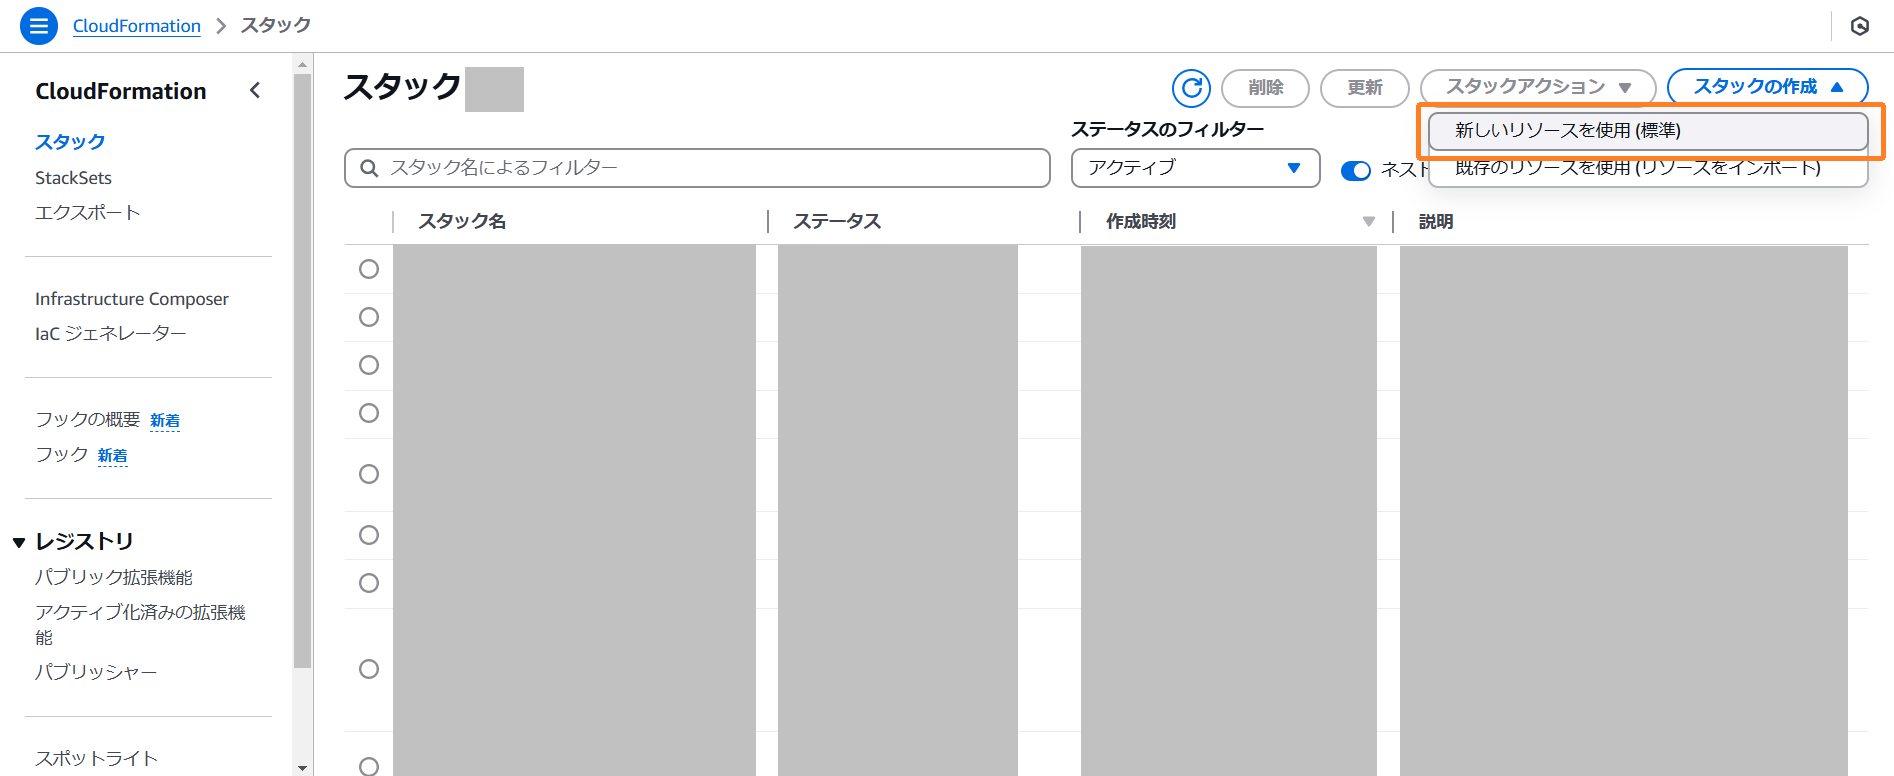Collapse the レジストリ section triangle
This screenshot has width=1894, height=776.
[x=19, y=542]
